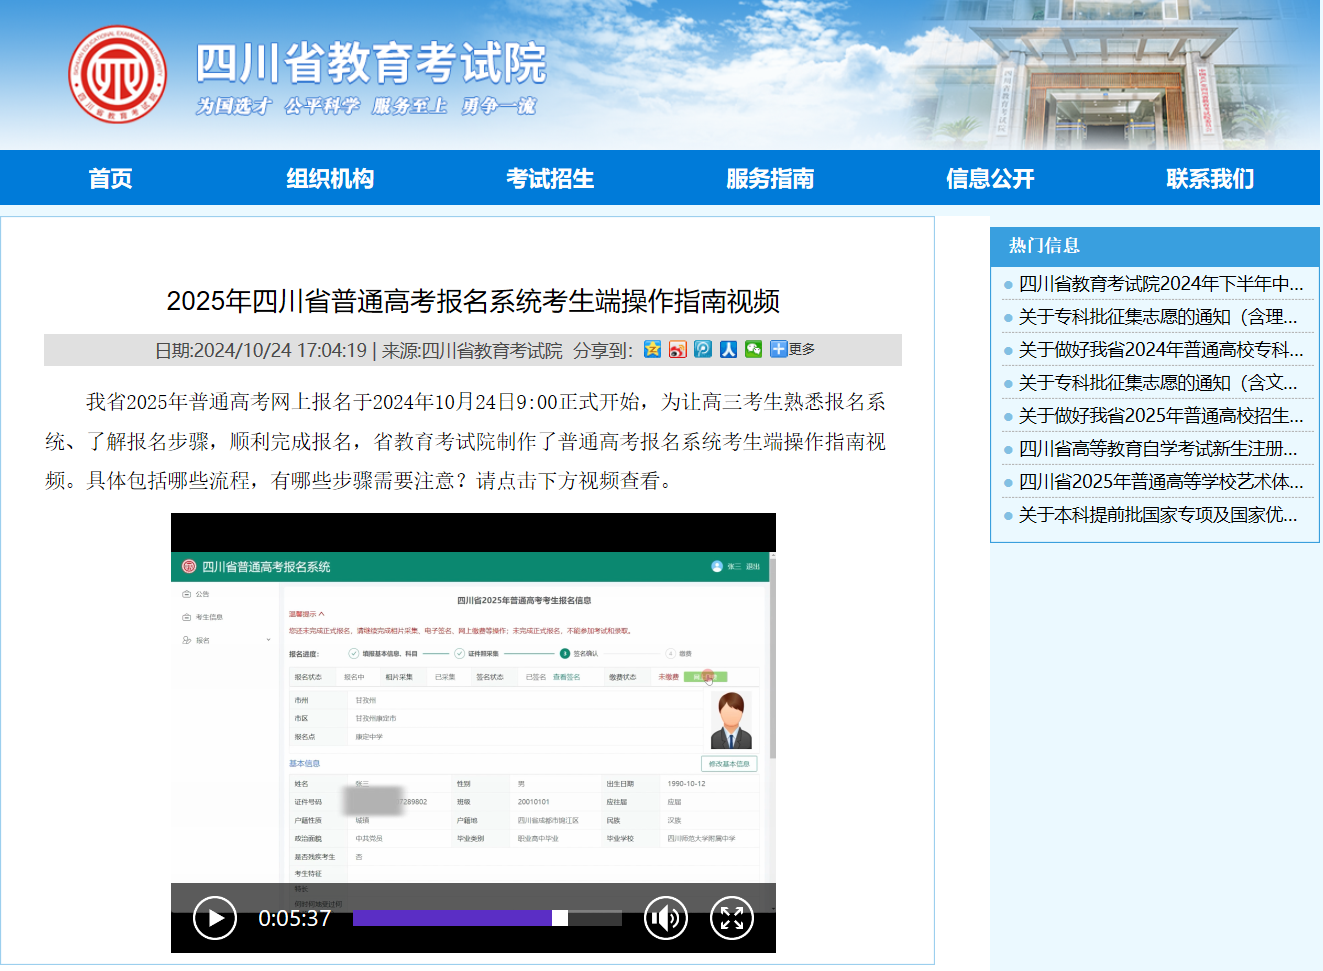Go to 首页 in navigation bar
This screenshot has height=971, width=1323.
coord(110,179)
